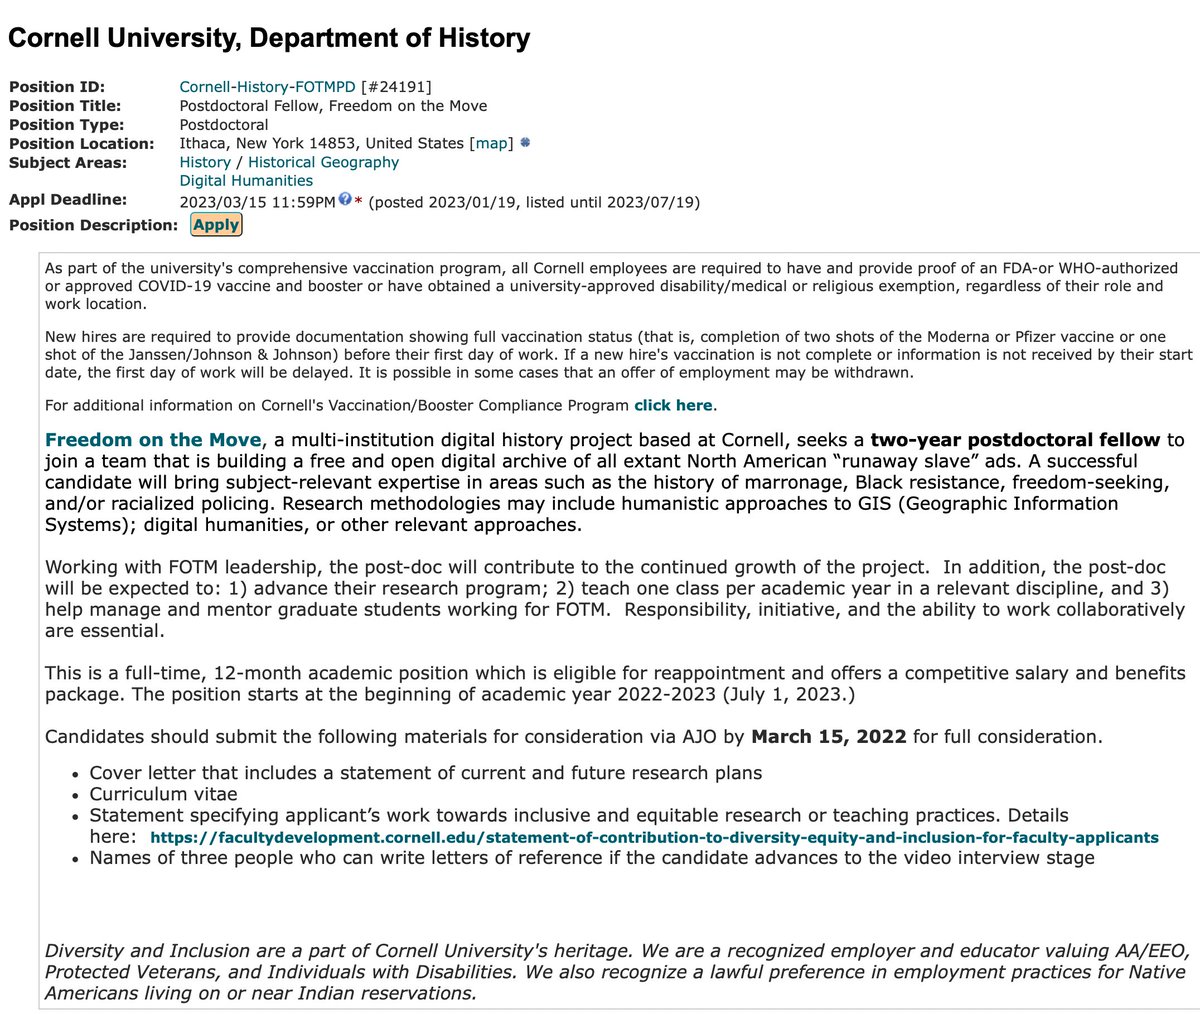The width and height of the screenshot is (1200, 1014).
Task: Click the blue help question mark icon
Action: (x=345, y=200)
